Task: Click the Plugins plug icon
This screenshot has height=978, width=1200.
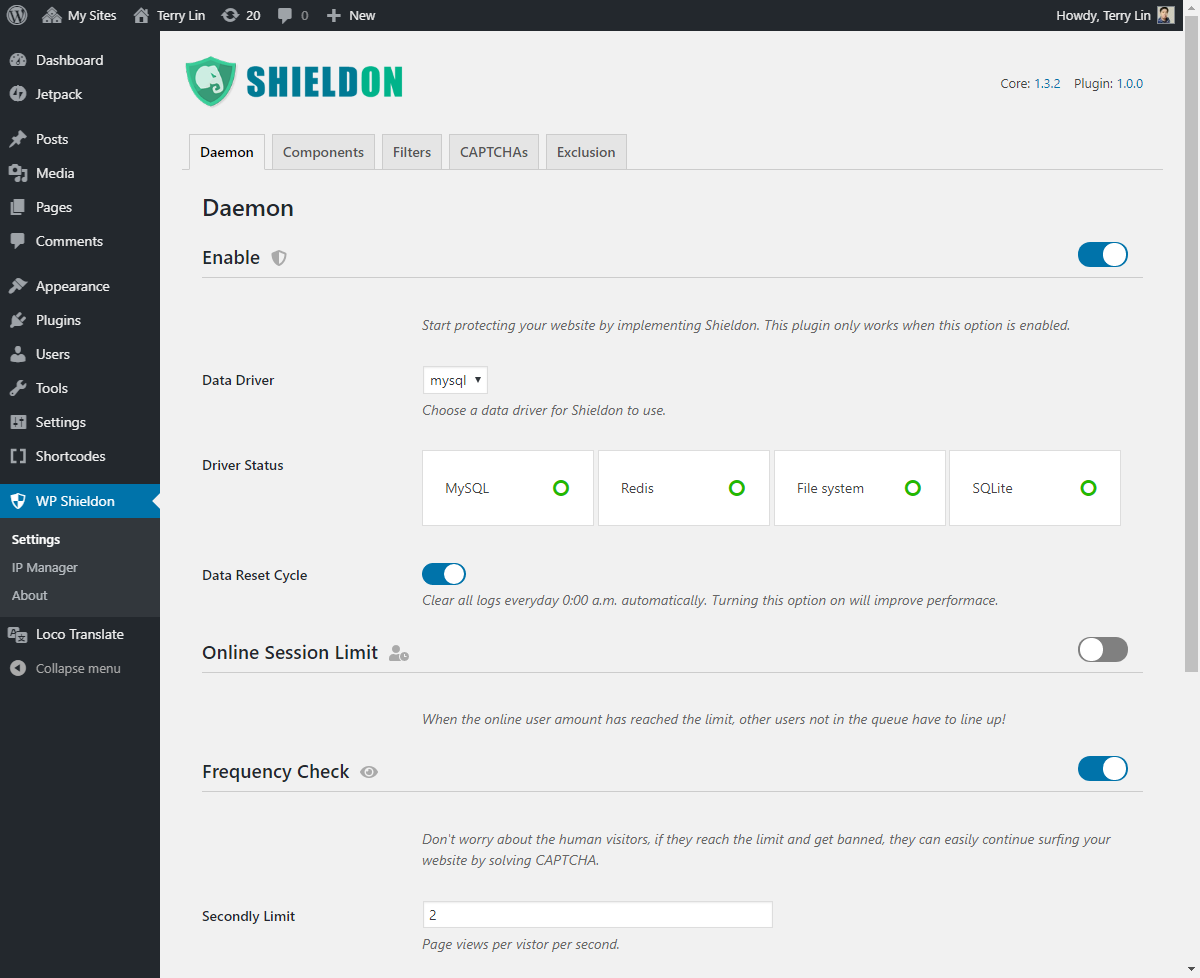Action: pyautogui.click(x=18, y=320)
